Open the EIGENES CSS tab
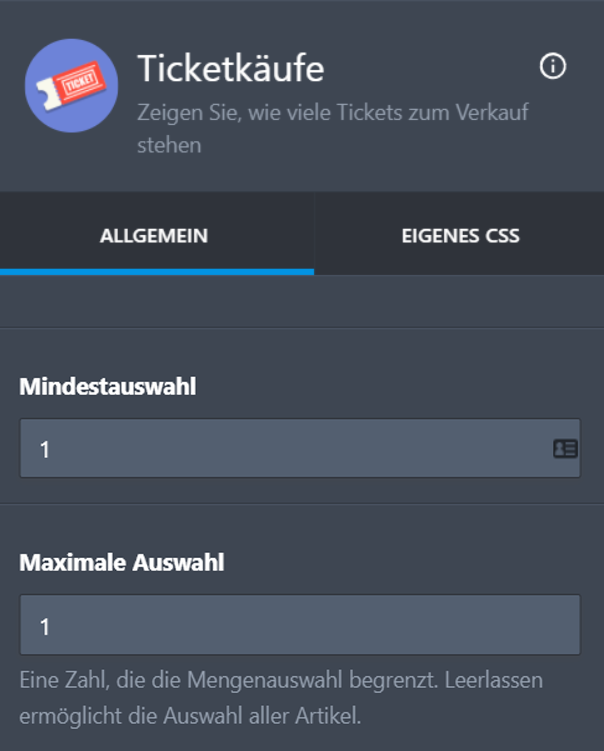This screenshot has height=751, width=604. tap(460, 237)
